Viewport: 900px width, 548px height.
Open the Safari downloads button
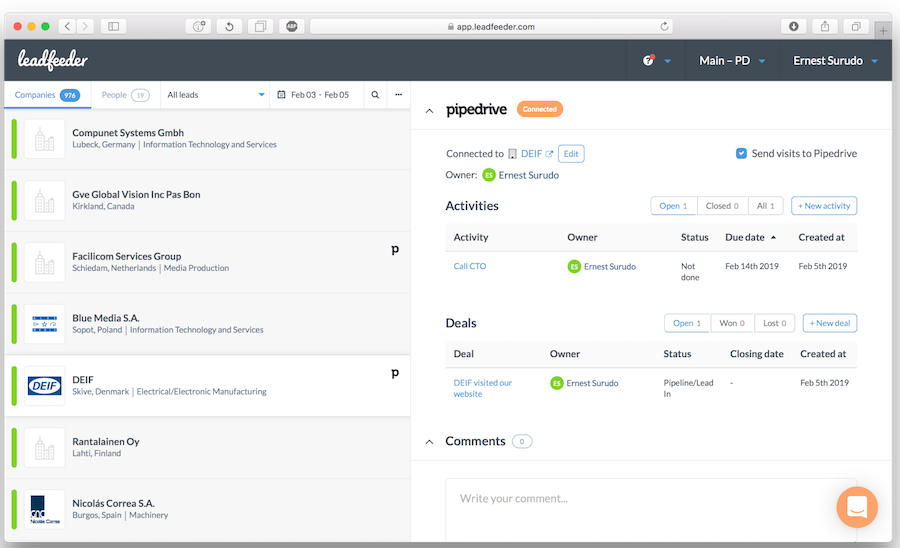point(794,26)
